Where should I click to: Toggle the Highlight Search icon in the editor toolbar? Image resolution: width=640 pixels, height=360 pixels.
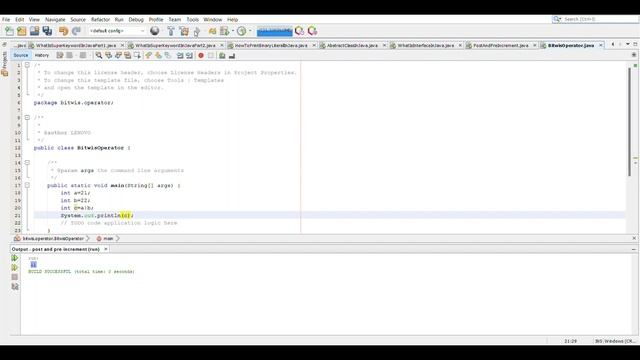point(127,56)
